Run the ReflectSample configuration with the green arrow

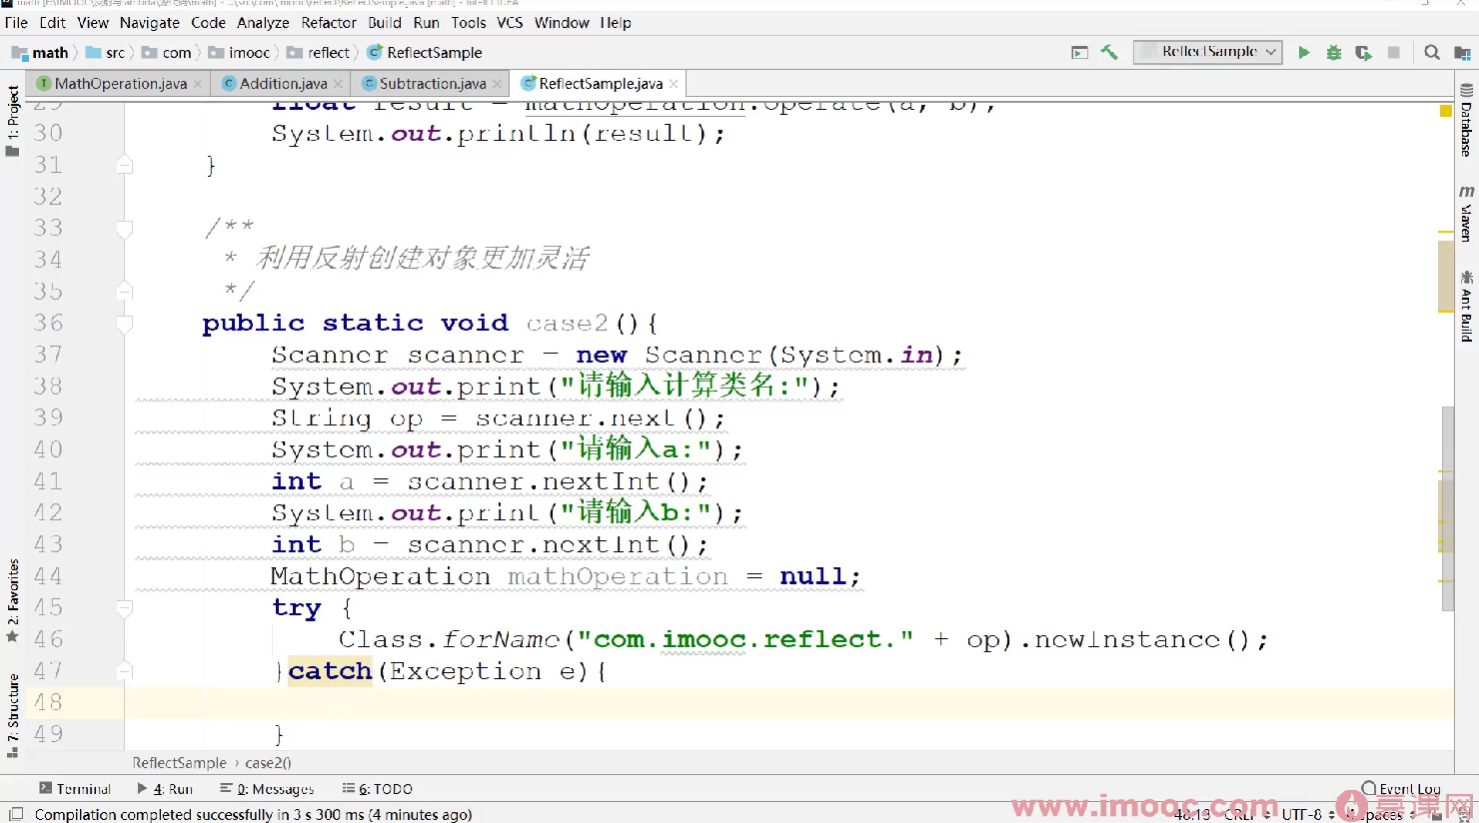pyautogui.click(x=1304, y=52)
